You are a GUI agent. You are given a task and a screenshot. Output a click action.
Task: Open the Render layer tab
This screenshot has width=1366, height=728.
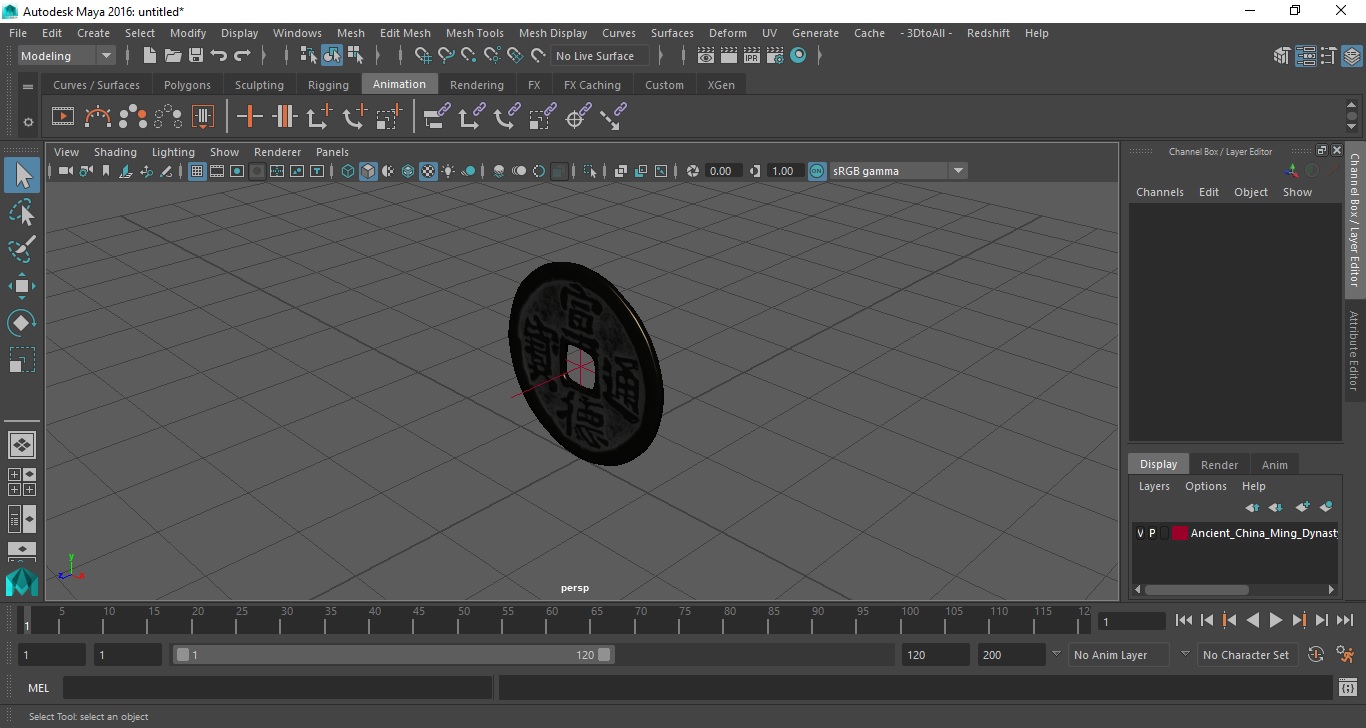pos(1219,464)
